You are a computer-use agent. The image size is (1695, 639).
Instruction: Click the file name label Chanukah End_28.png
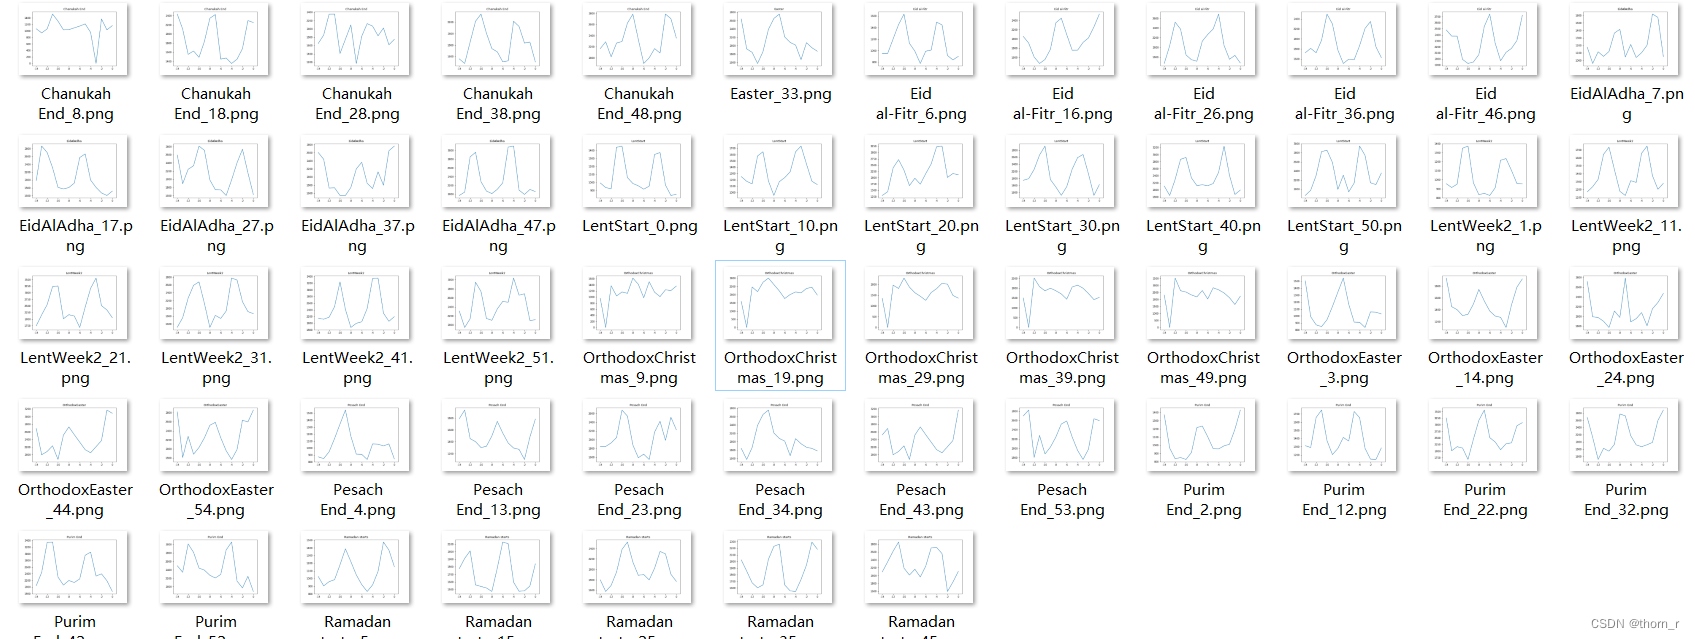(357, 104)
